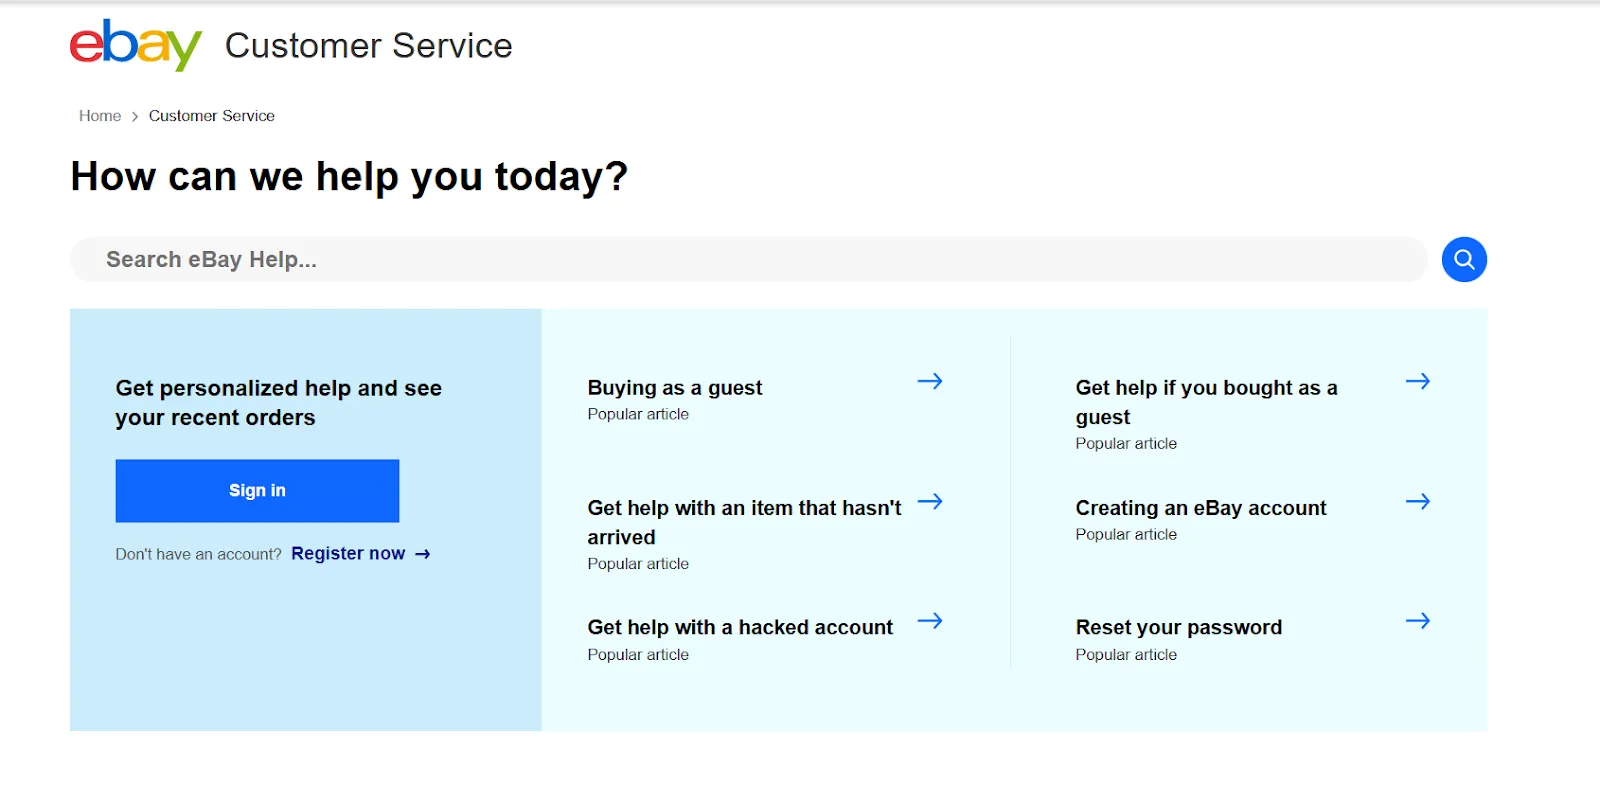The height and width of the screenshot is (785, 1600).
Task: Go to Home via the breadcrumb
Action: (99, 115)
